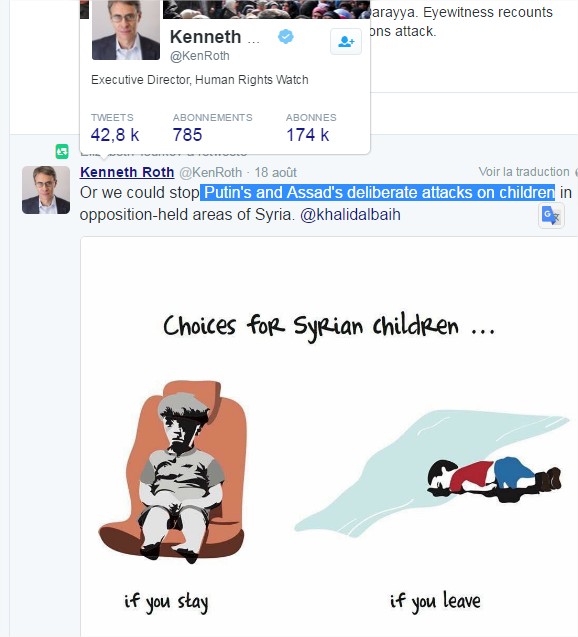The image size is (578, 637).
Task: Open the Choices for Syrian children image
Action: click(329, 437)
